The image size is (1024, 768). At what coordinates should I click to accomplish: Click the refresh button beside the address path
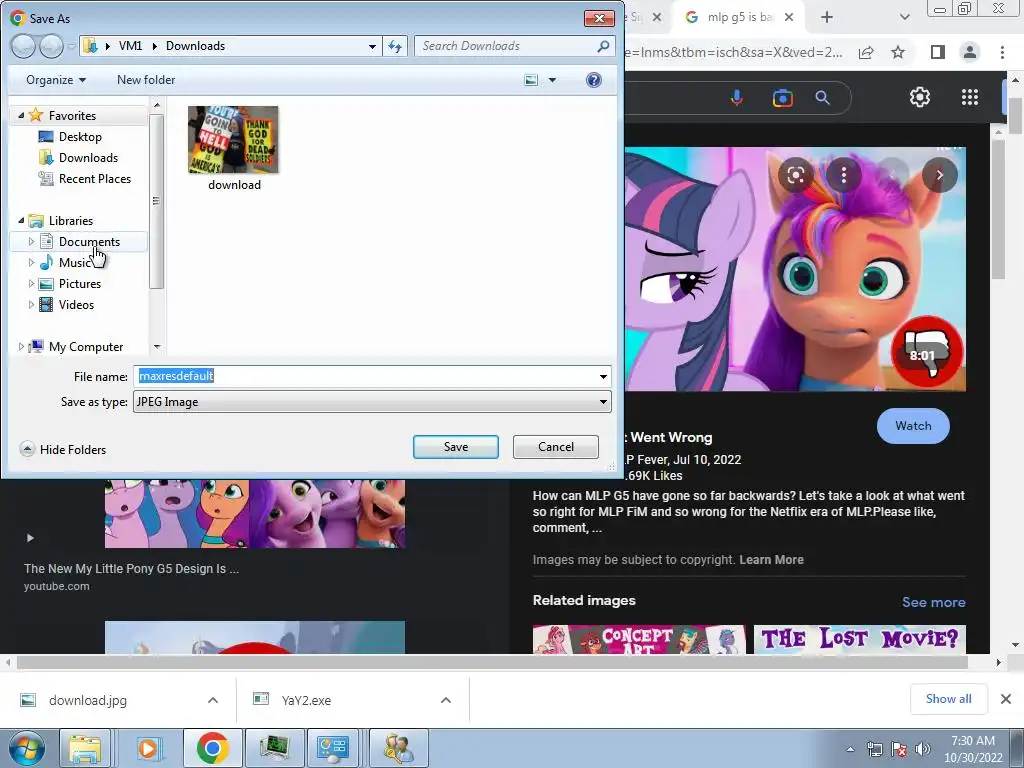point(395,46)
